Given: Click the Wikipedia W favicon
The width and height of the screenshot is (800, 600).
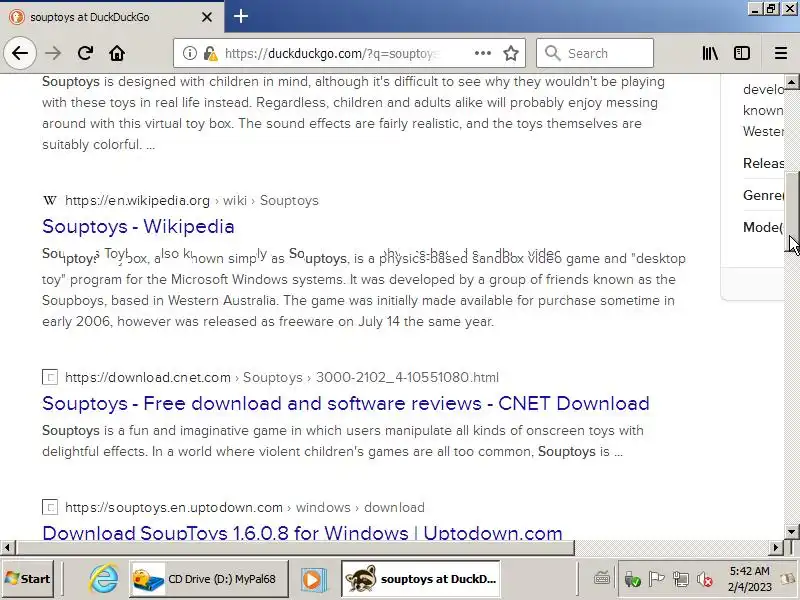Looking at the screenshot, I should point(49,201).
